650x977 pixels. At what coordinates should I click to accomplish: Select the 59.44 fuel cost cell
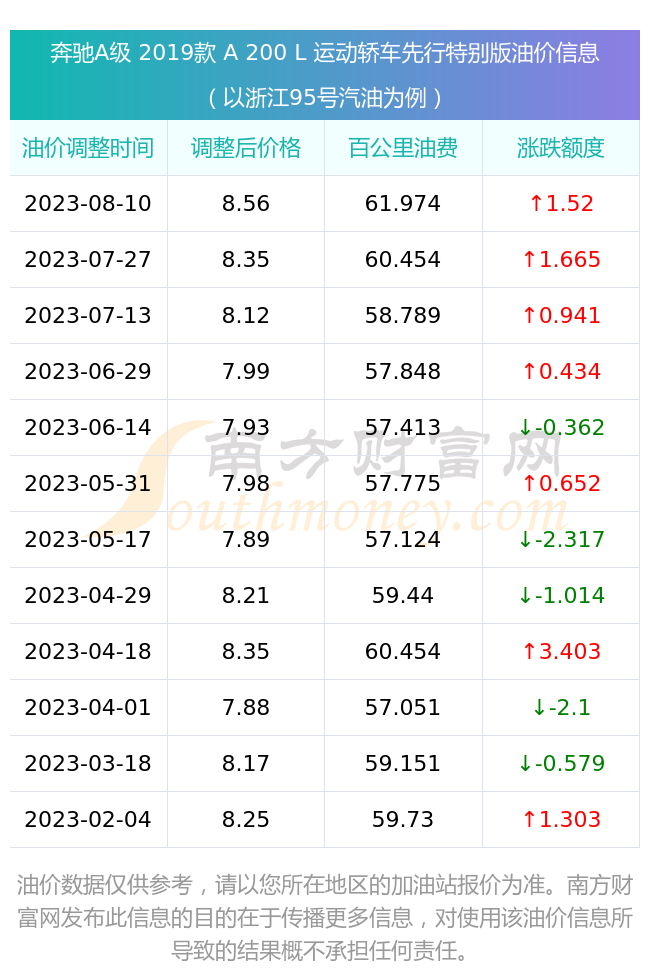tap(403, 596)
